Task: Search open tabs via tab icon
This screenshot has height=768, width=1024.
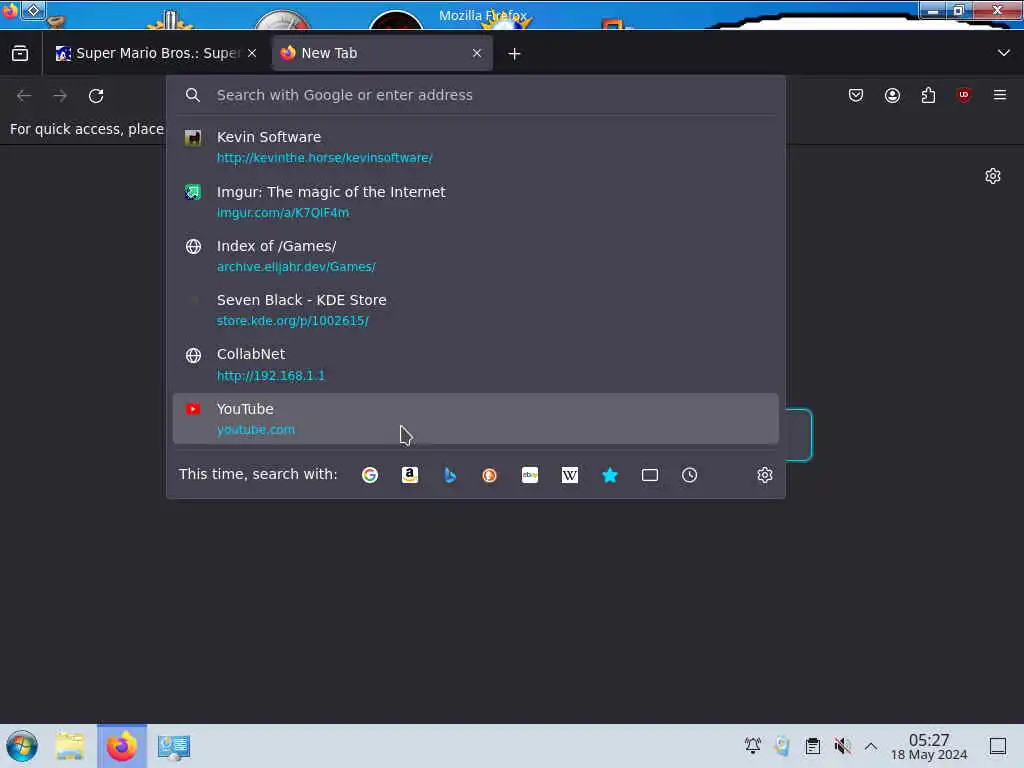Action: pyautogui.click(x=650, y=475)
